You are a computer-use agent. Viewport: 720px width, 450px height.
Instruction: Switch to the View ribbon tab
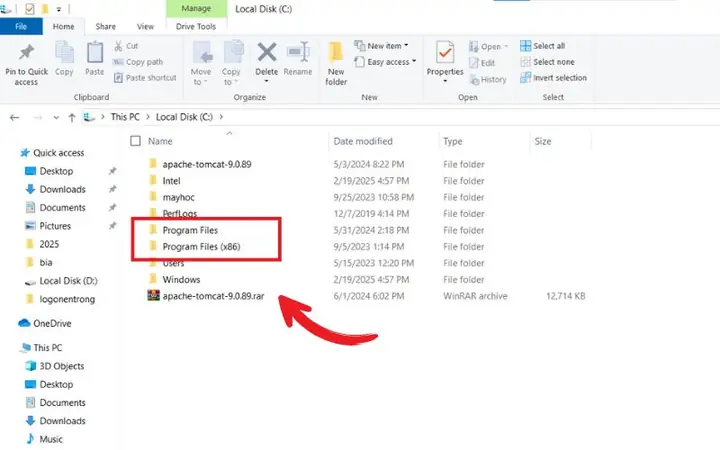(145, 27)
